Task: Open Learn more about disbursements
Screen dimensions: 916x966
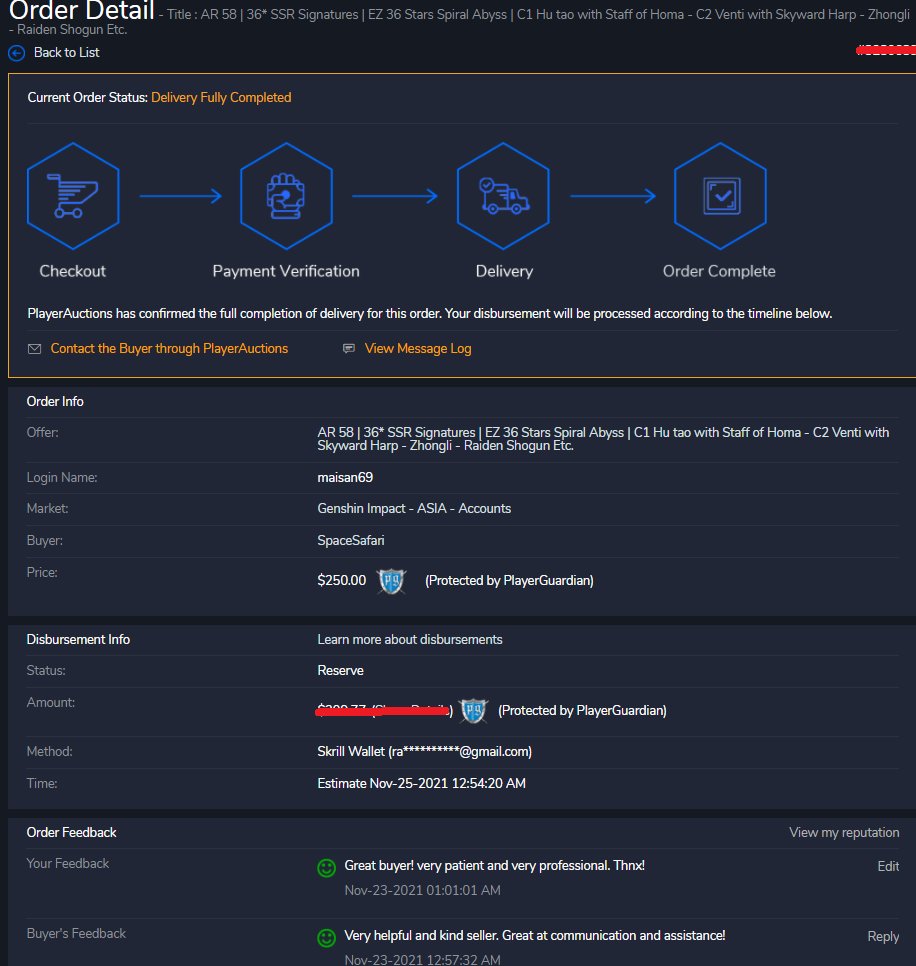Action: coord(410,639)
